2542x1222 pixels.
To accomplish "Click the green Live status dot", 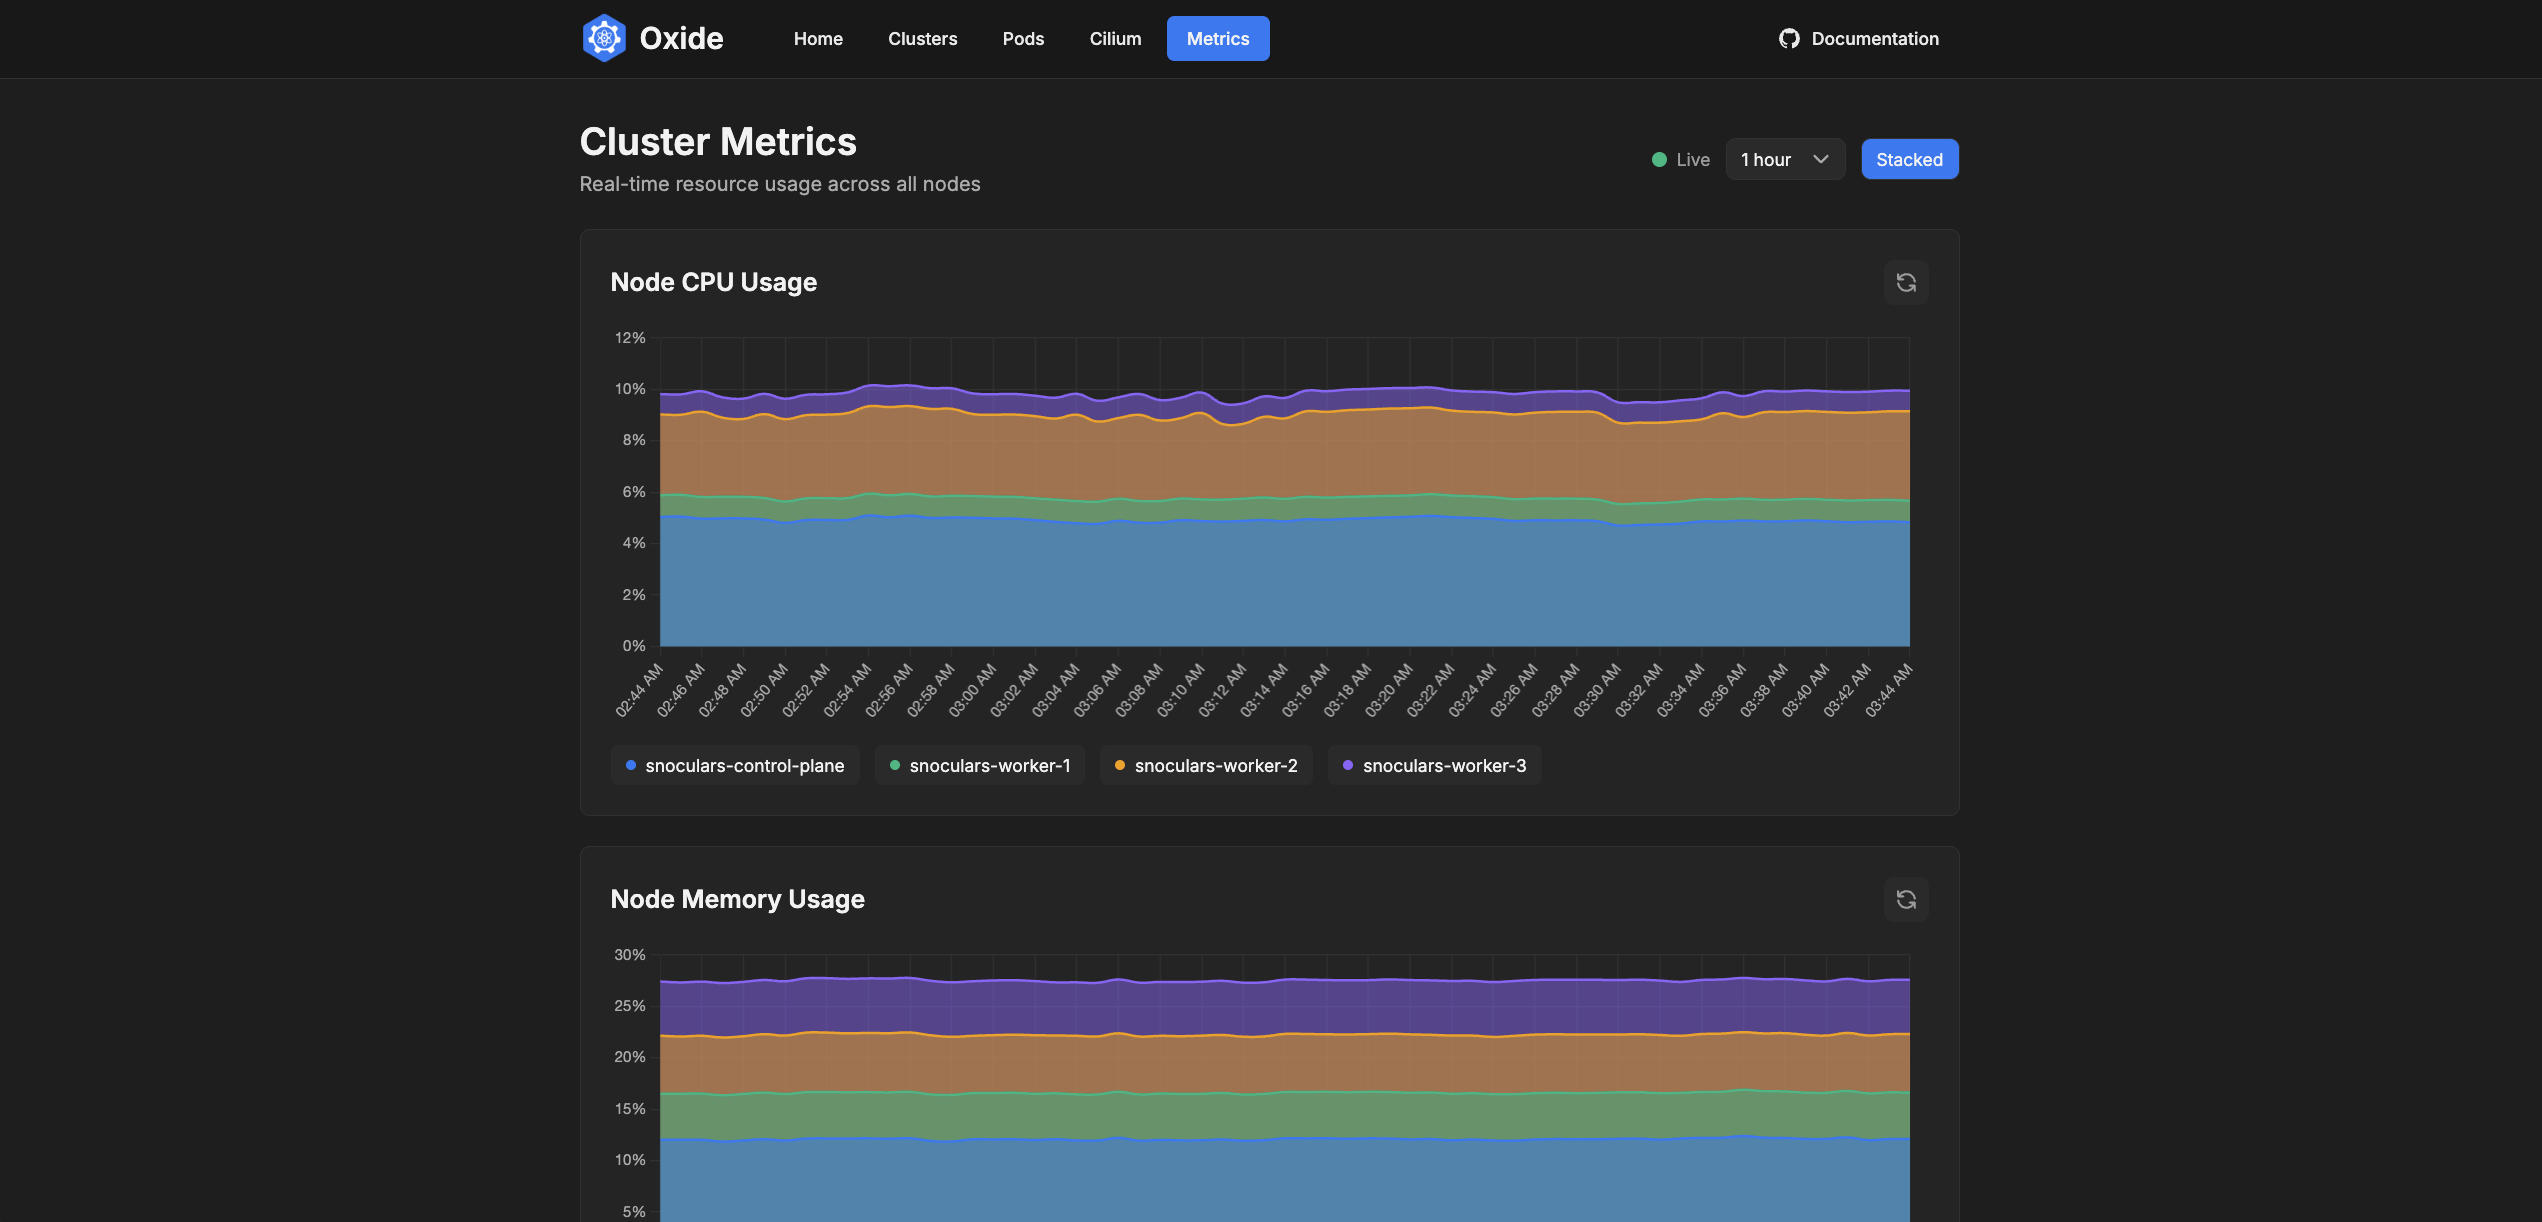I will tap(1659, 160).
